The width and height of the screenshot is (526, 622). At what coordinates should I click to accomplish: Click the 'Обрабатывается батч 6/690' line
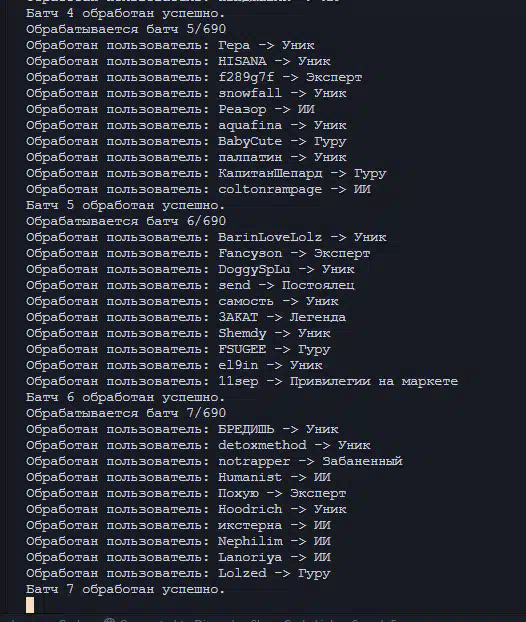click(x=126, y=221)
